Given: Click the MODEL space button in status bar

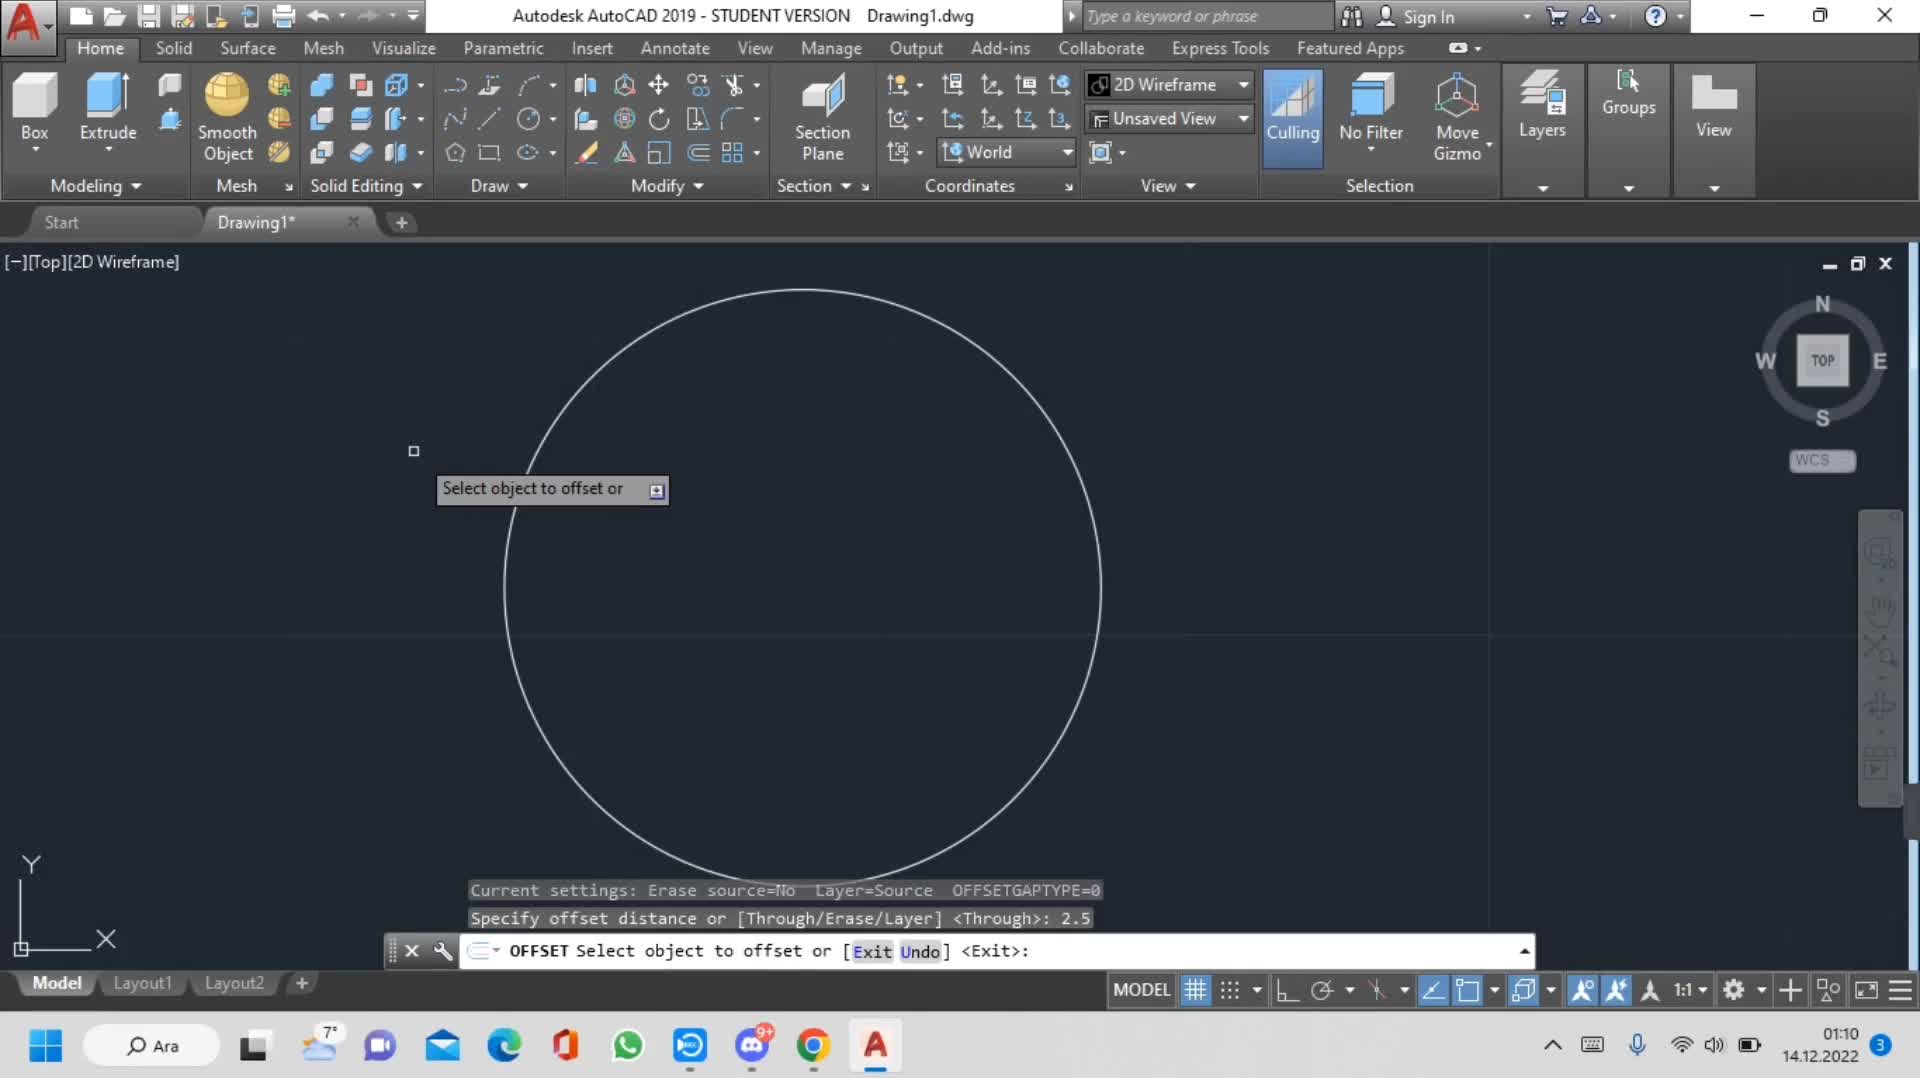Looking at the screenshot, I should point(1141,990).
